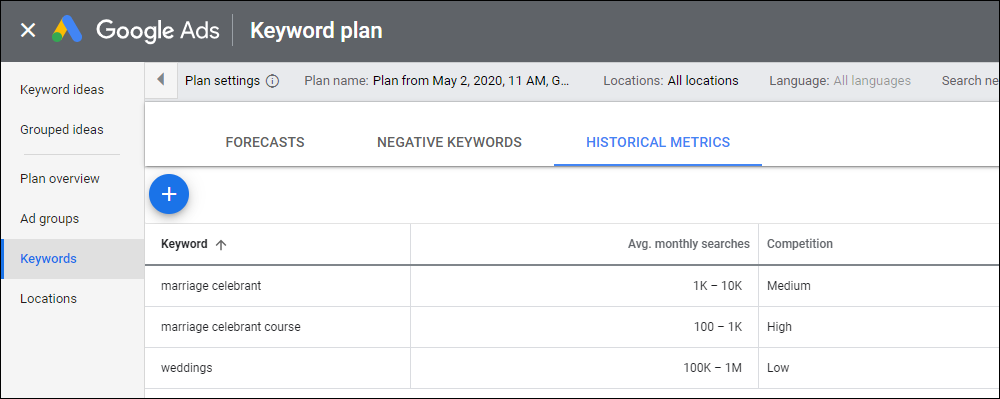
Task: Switch to the Negative Keywords tab
Action: coord(449,142)
